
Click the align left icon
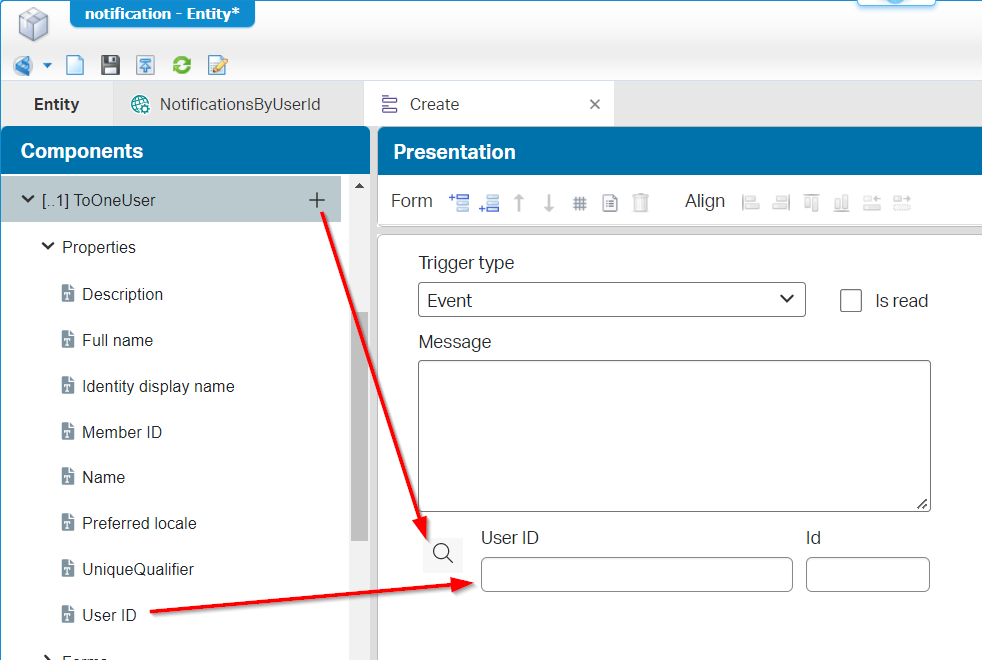pos(750,203)
